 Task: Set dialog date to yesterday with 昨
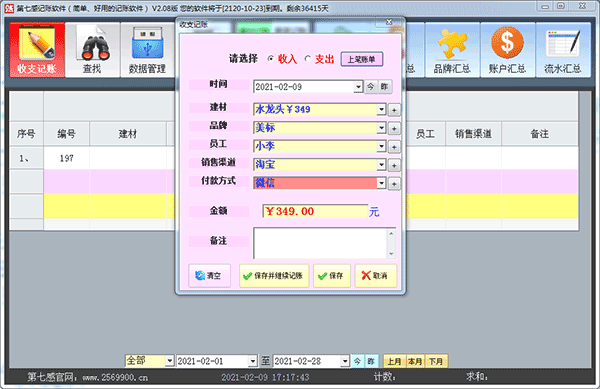(x=385, y=87)
